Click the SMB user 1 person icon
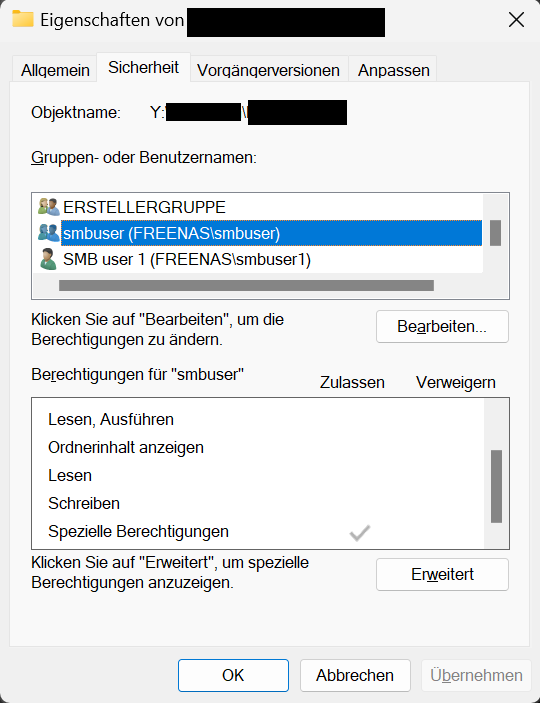The image size is (540, 703). [x=48, y=259]
